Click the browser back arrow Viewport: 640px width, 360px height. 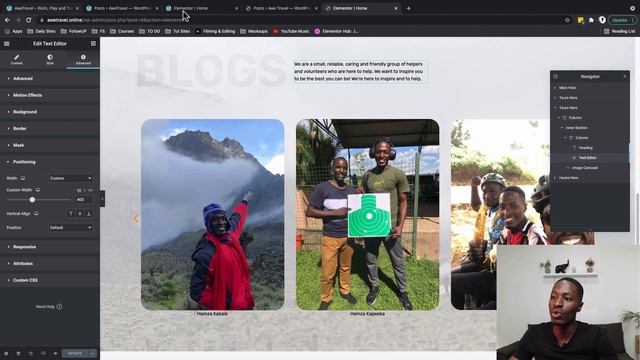7,20
